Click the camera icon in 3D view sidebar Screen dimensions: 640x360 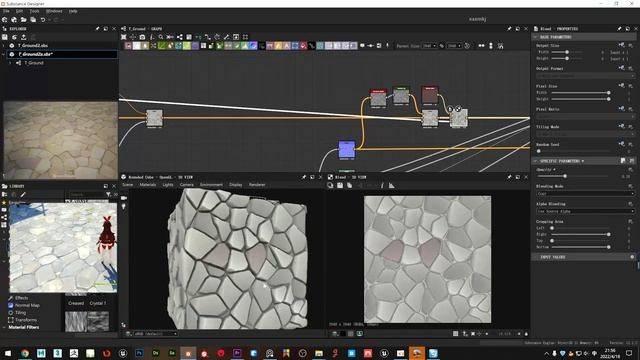coord(124,198)
